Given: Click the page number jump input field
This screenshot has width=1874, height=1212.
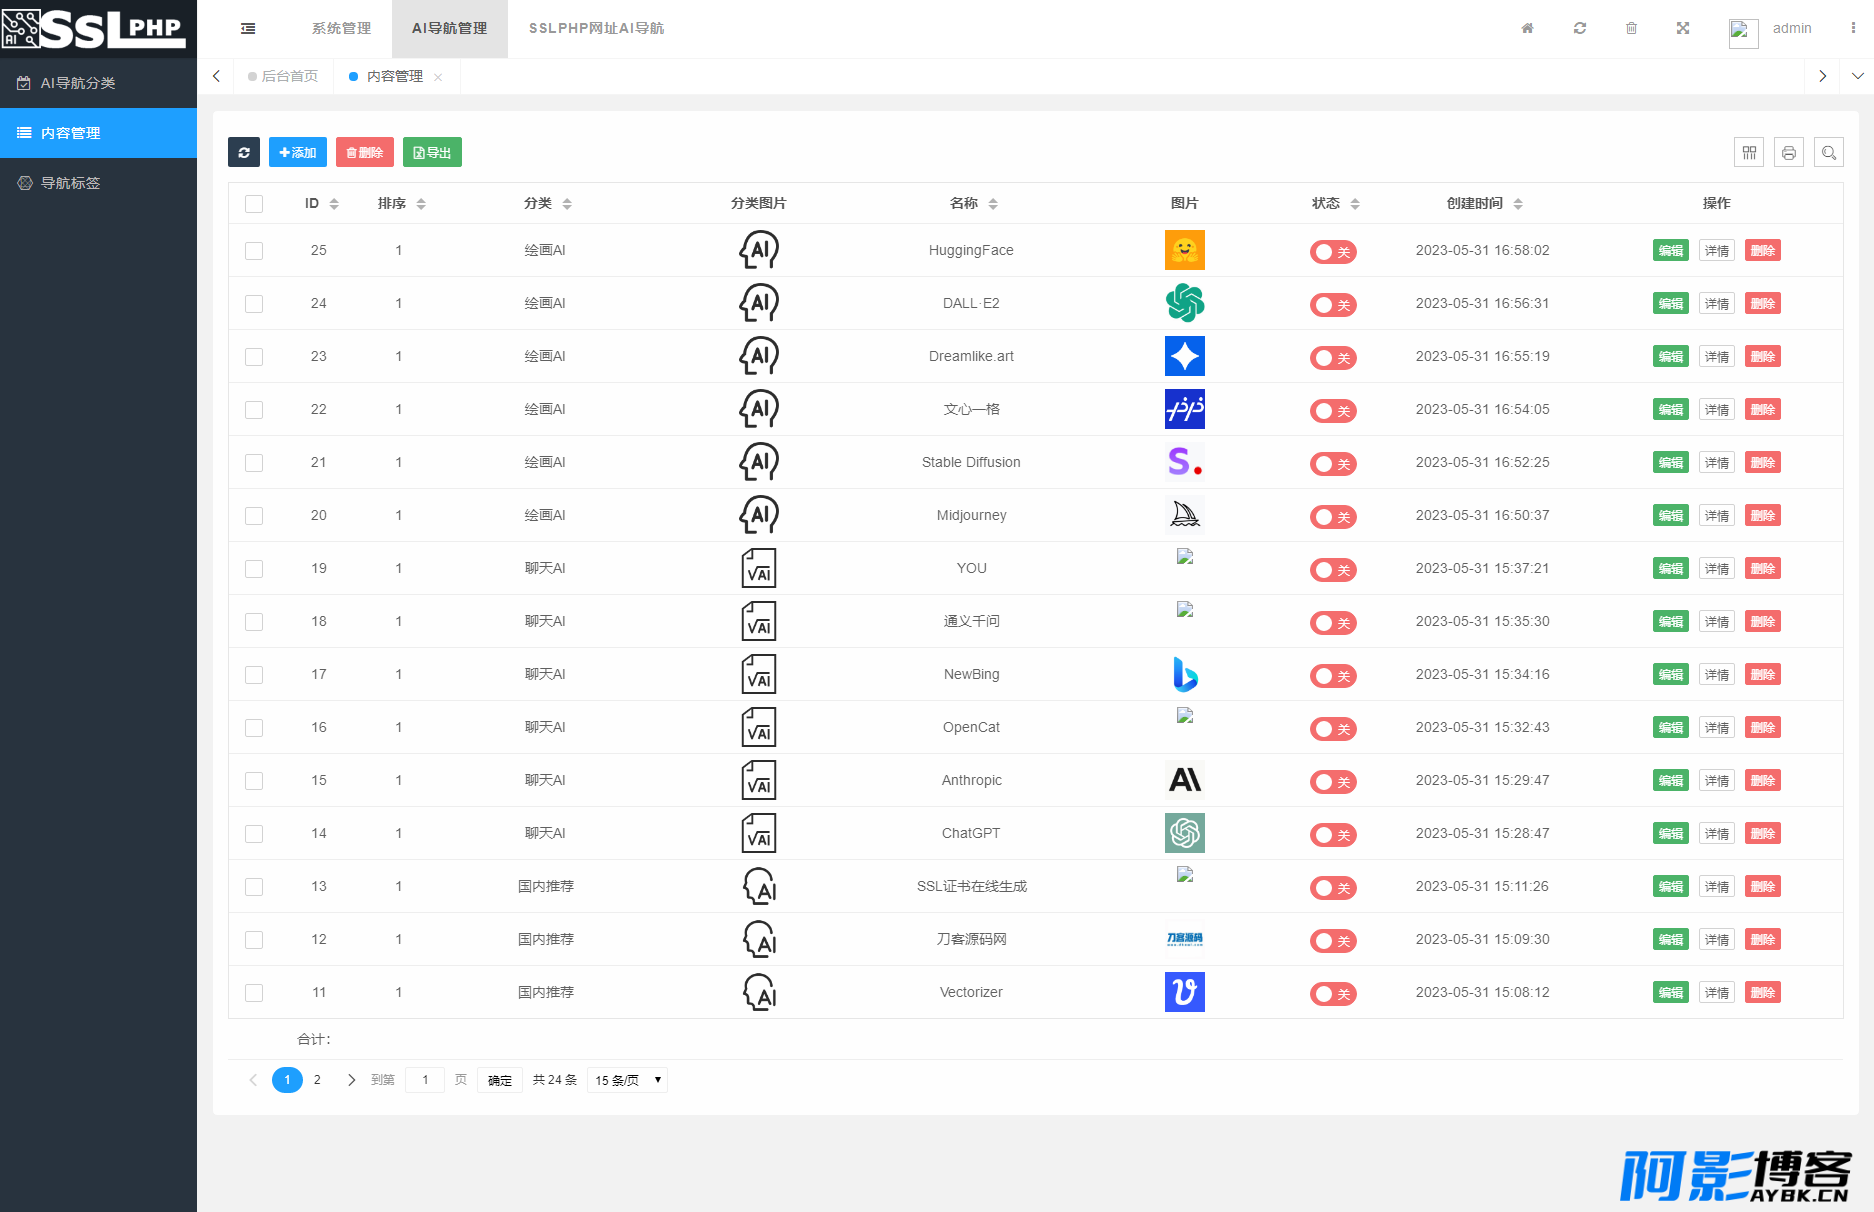Looking at the screenshot, I should (x=425, y=1080).
